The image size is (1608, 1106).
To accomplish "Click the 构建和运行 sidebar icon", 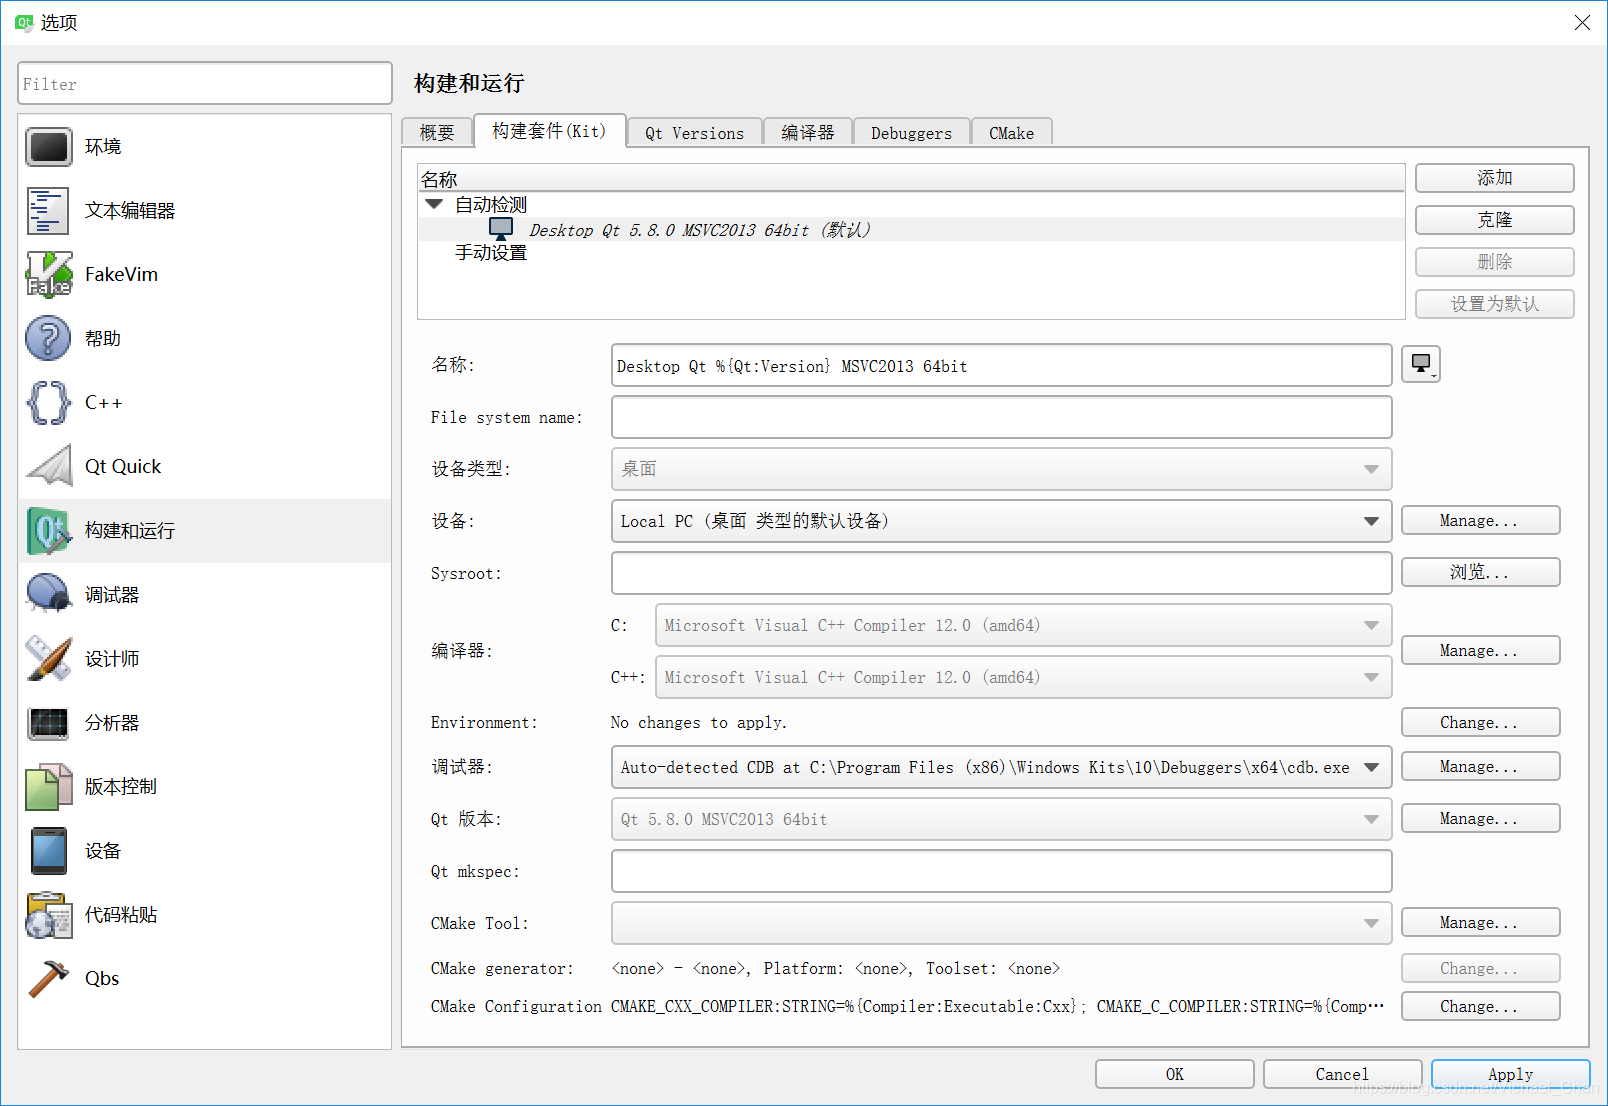I will pyautogui.click(x=48, y=531).
